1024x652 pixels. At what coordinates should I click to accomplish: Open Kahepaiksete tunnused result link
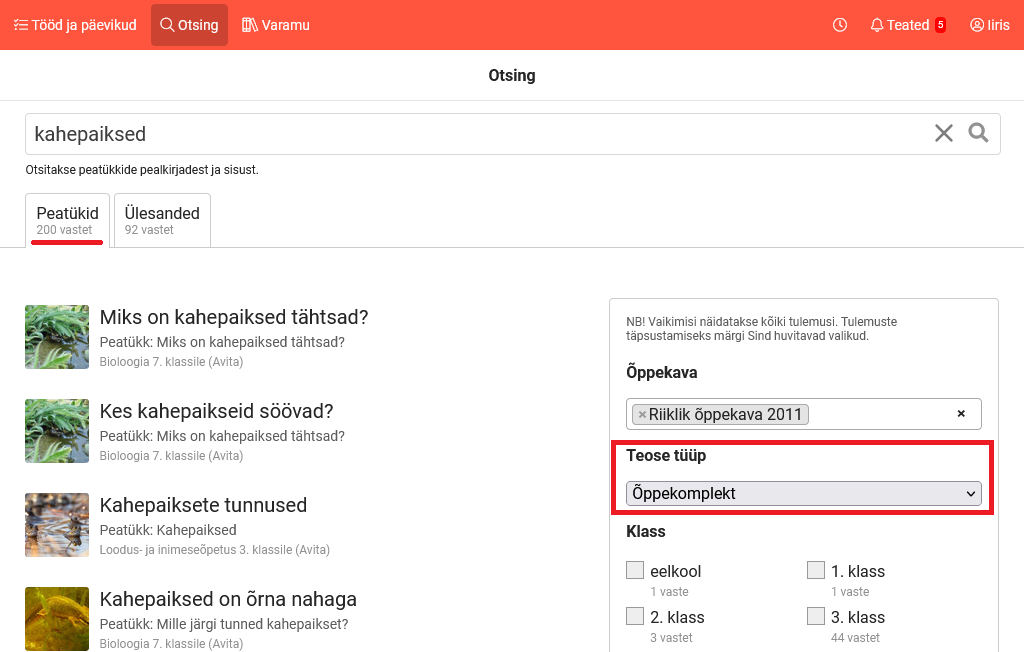tap(203, 505)
